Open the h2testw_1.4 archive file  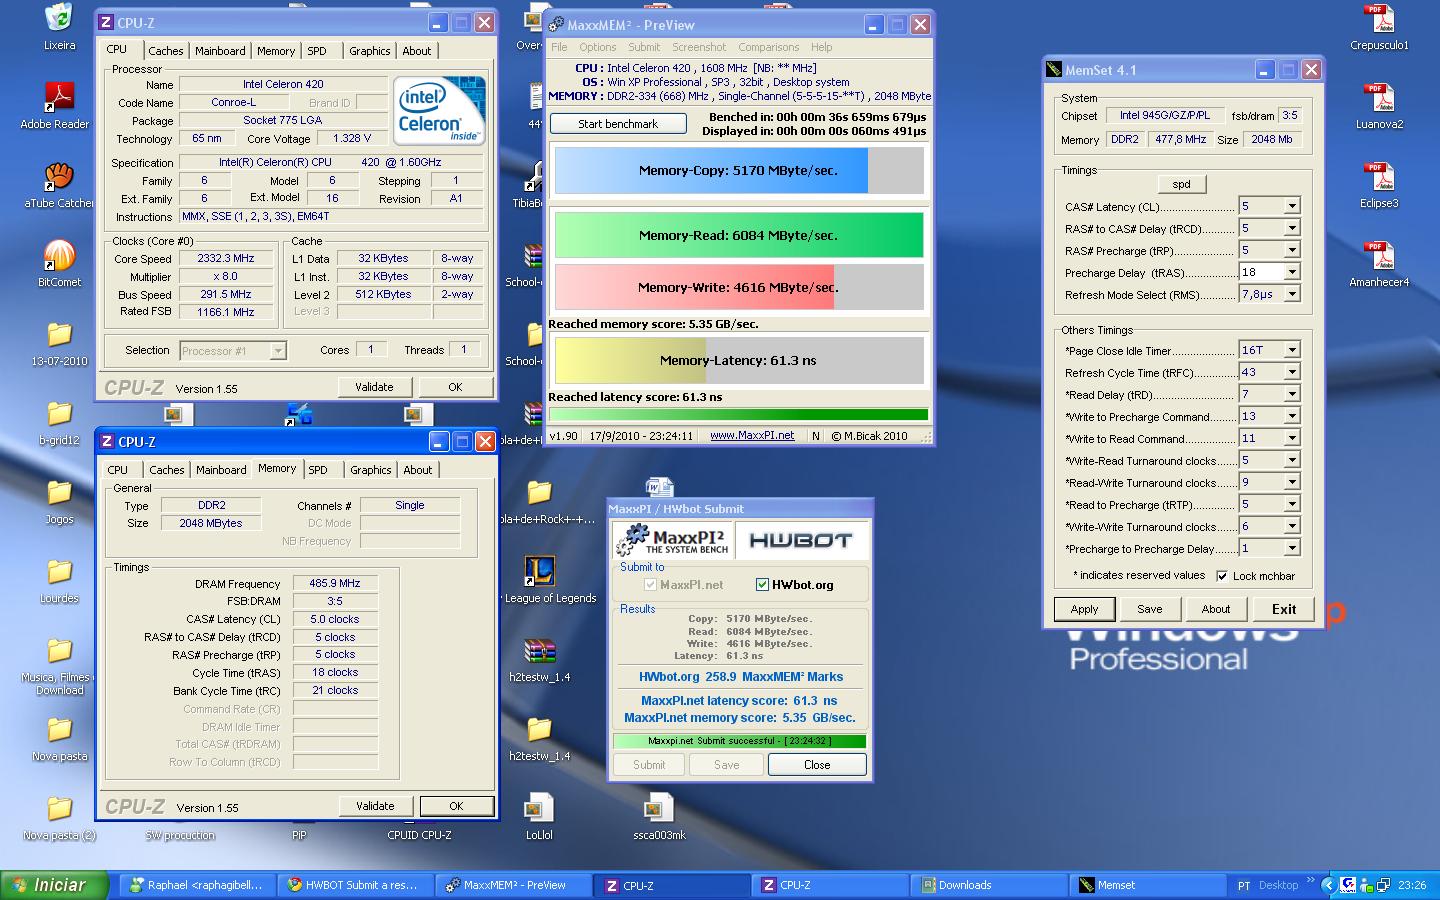click(x=539, y=659)
